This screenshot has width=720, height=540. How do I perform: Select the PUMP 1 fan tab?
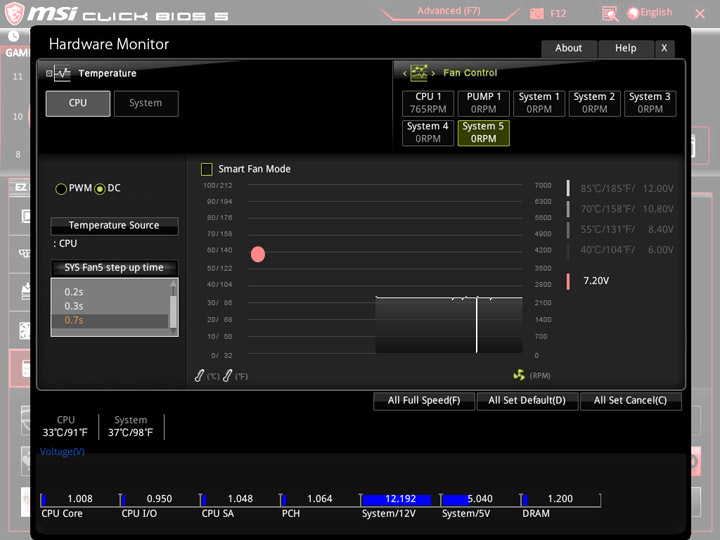(x=484, y=103)
